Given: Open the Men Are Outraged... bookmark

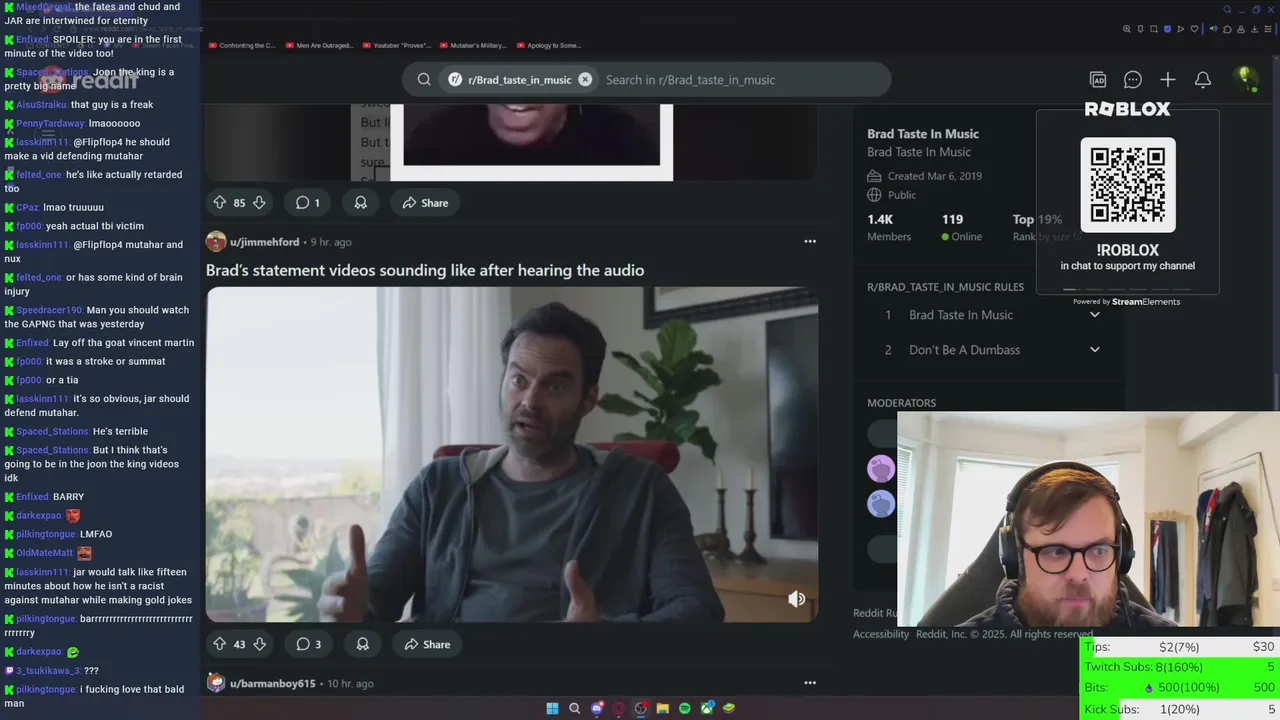Looking at the screenshot, I should click(320, 45).
